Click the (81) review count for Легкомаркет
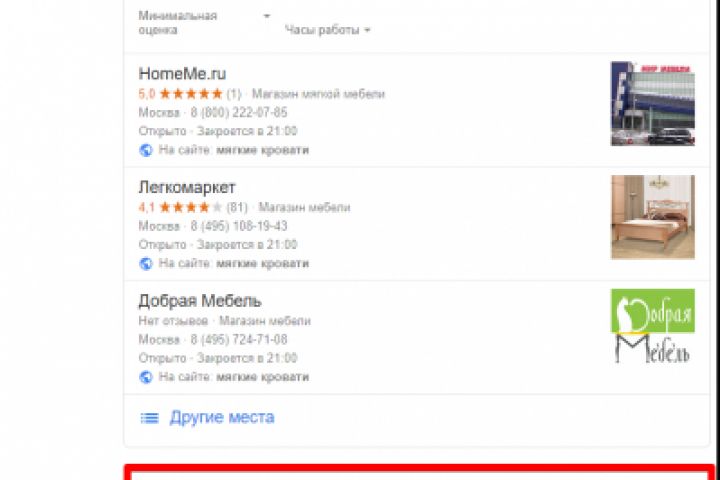 coord(237,208)
